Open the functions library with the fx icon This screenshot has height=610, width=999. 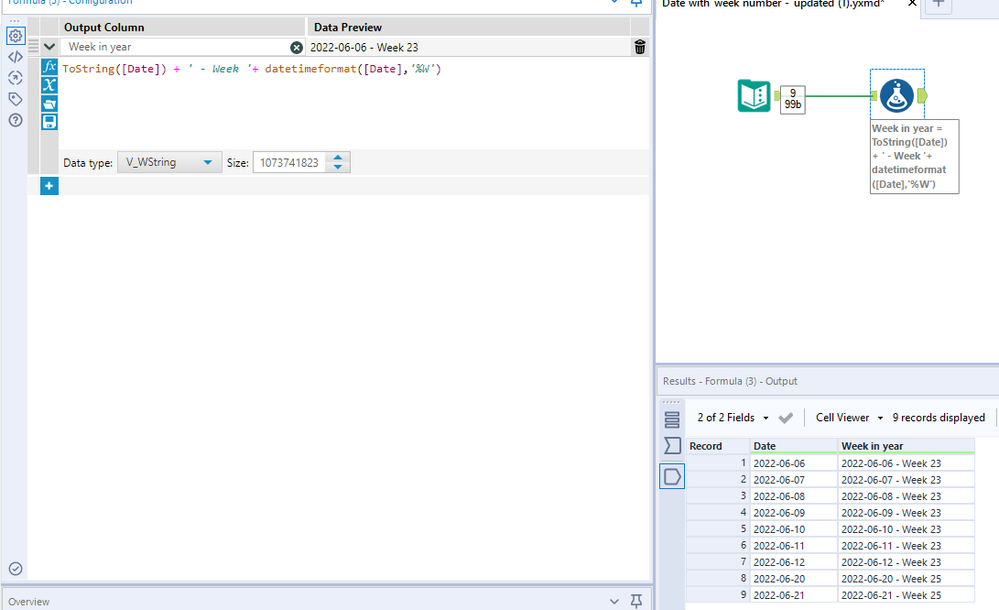pyautogui.click(x=49, y=66)
